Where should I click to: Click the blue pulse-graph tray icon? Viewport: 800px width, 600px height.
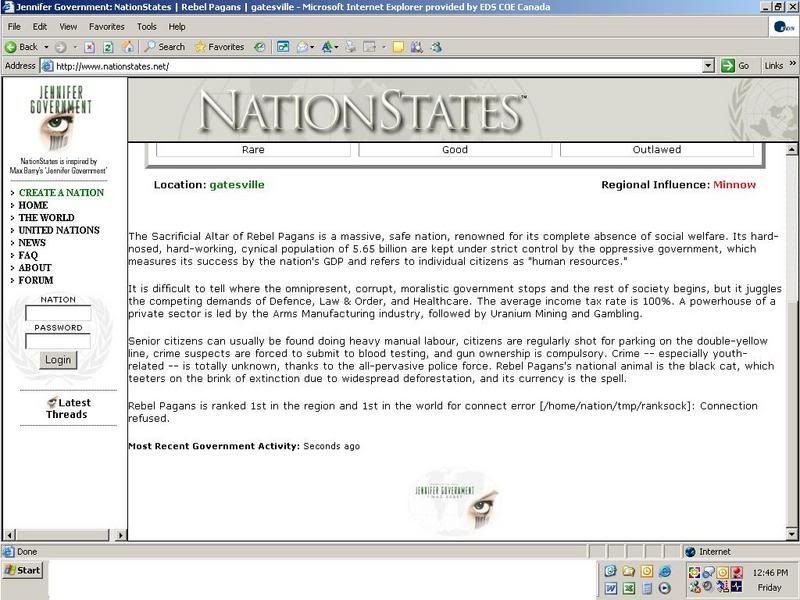pos(737,586)
